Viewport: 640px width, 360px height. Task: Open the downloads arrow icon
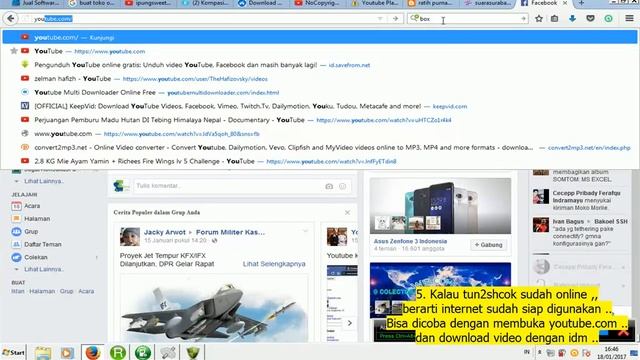point(572,18)
